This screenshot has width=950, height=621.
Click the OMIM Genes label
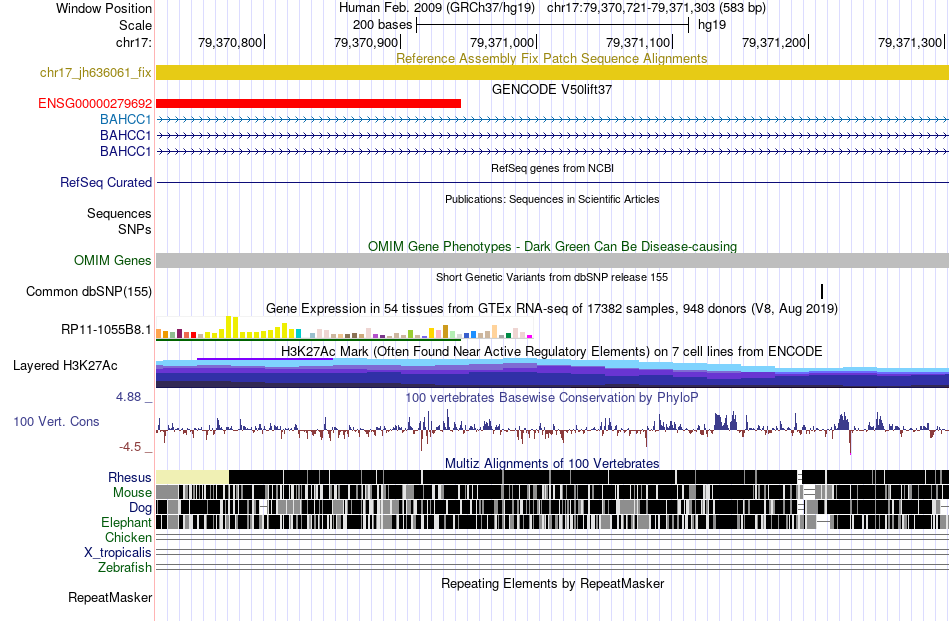pos(113,261)
